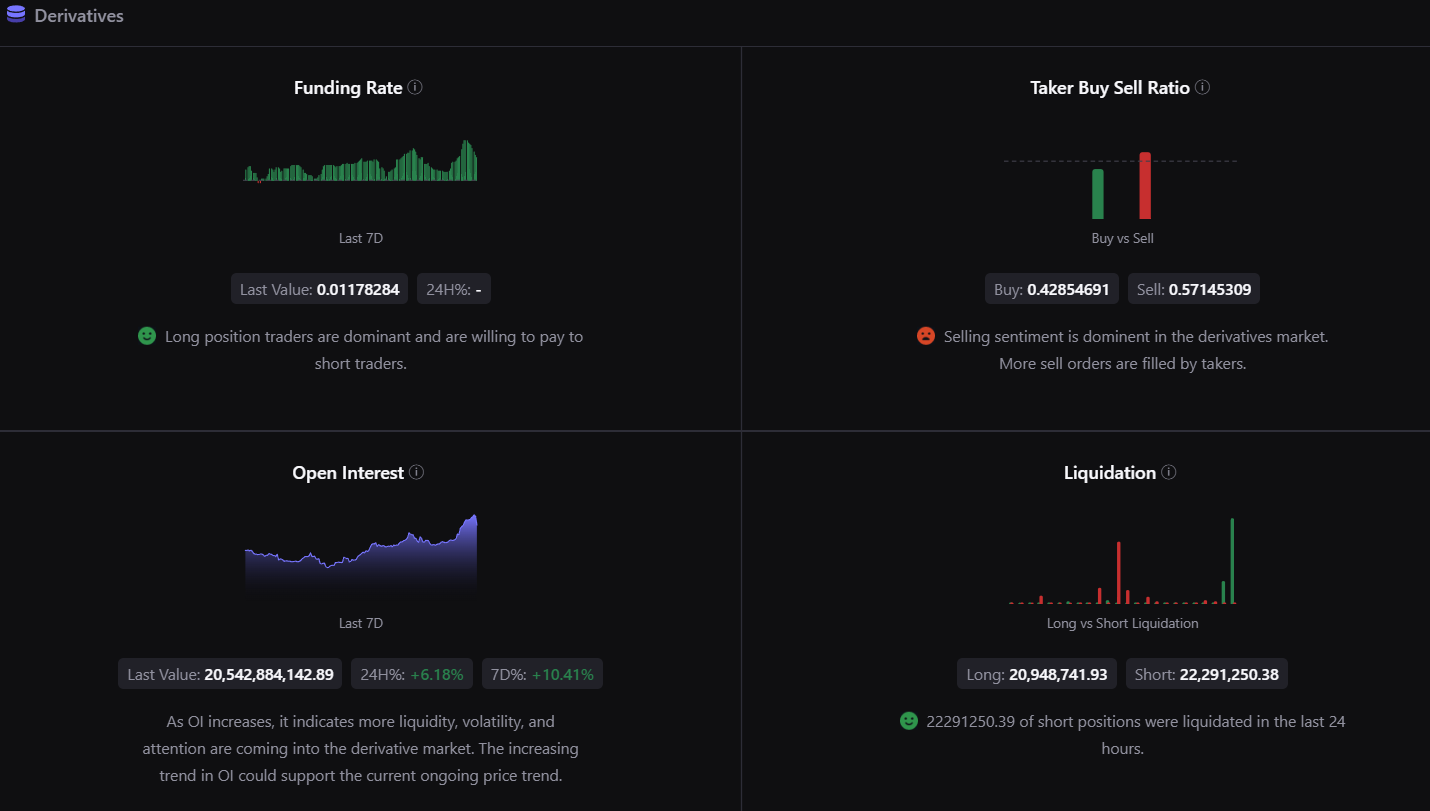Image resolution: width=1430 pixels, height=811 pixels.
Task: Click the Taker Buy Sell Ratio heading
Action: [1110, 88]
